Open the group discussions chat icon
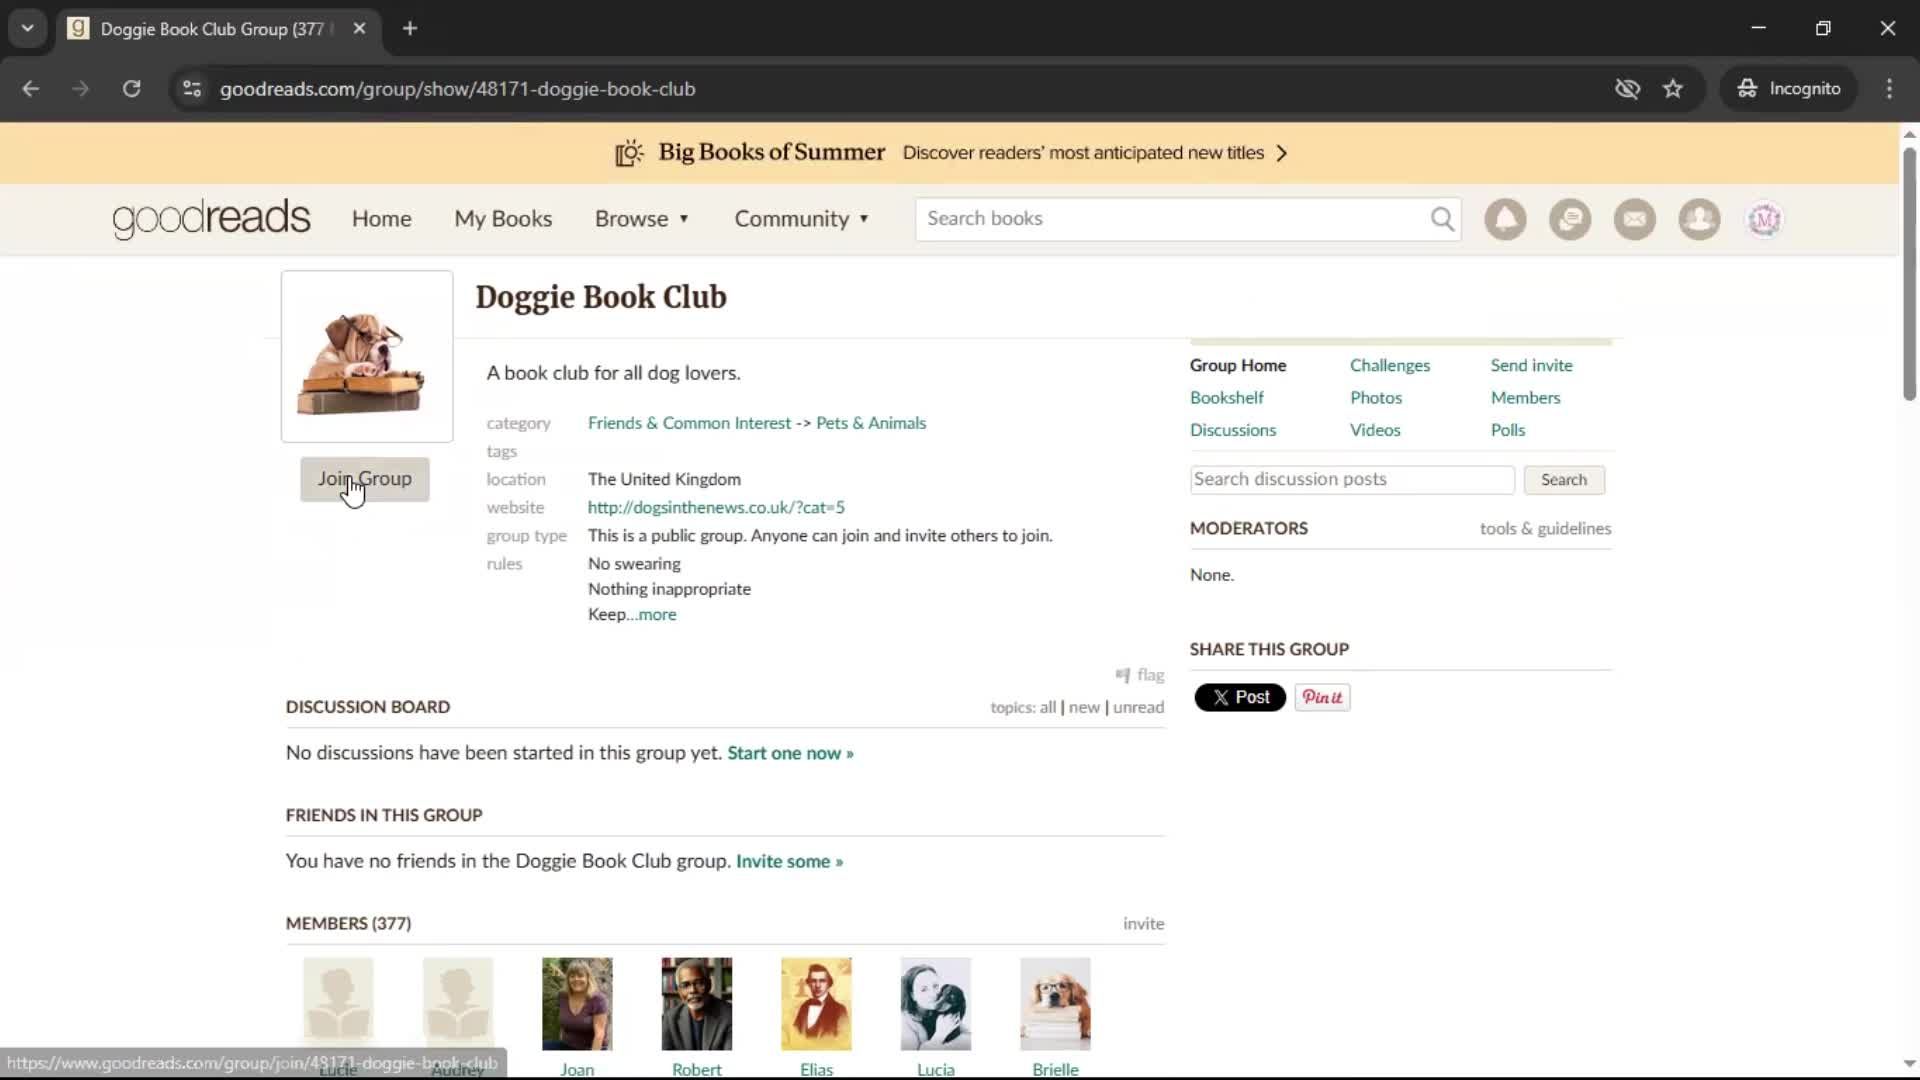Image resolution: width=1920 pixels, height=1080 pixels. [x=1570, y=219]
